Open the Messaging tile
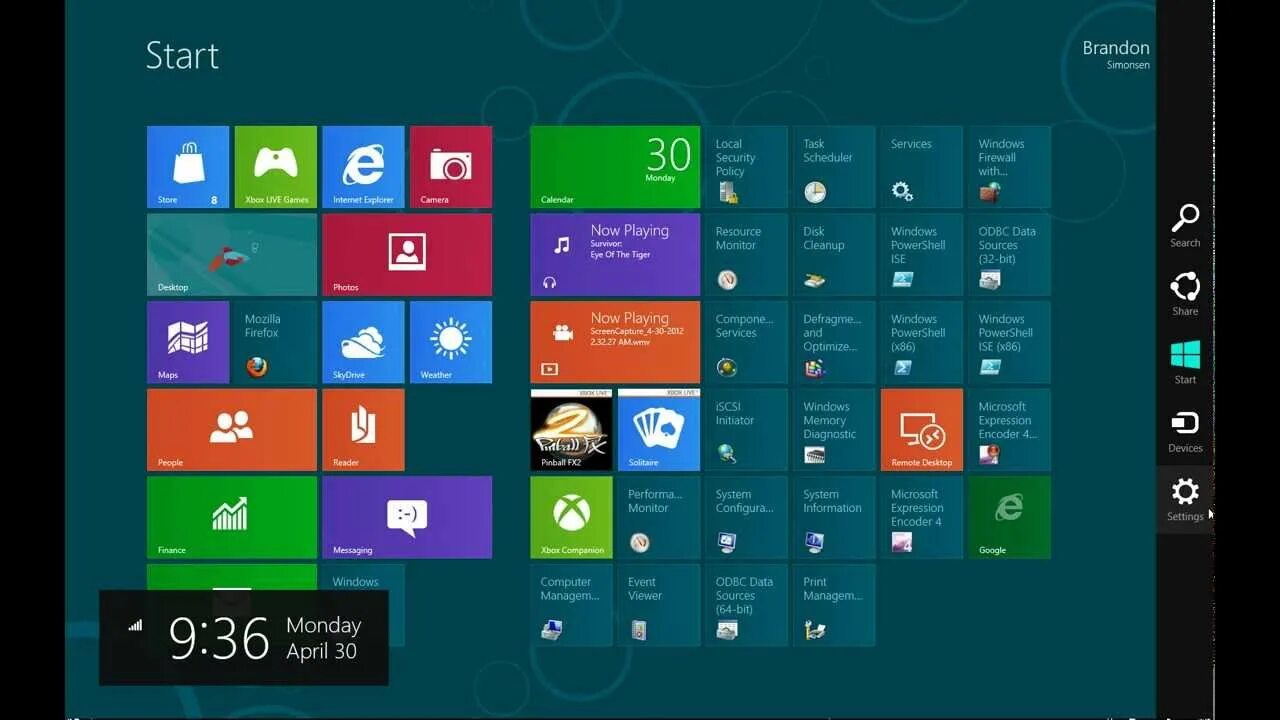The image size is (1280, 720). click(407, 517)
